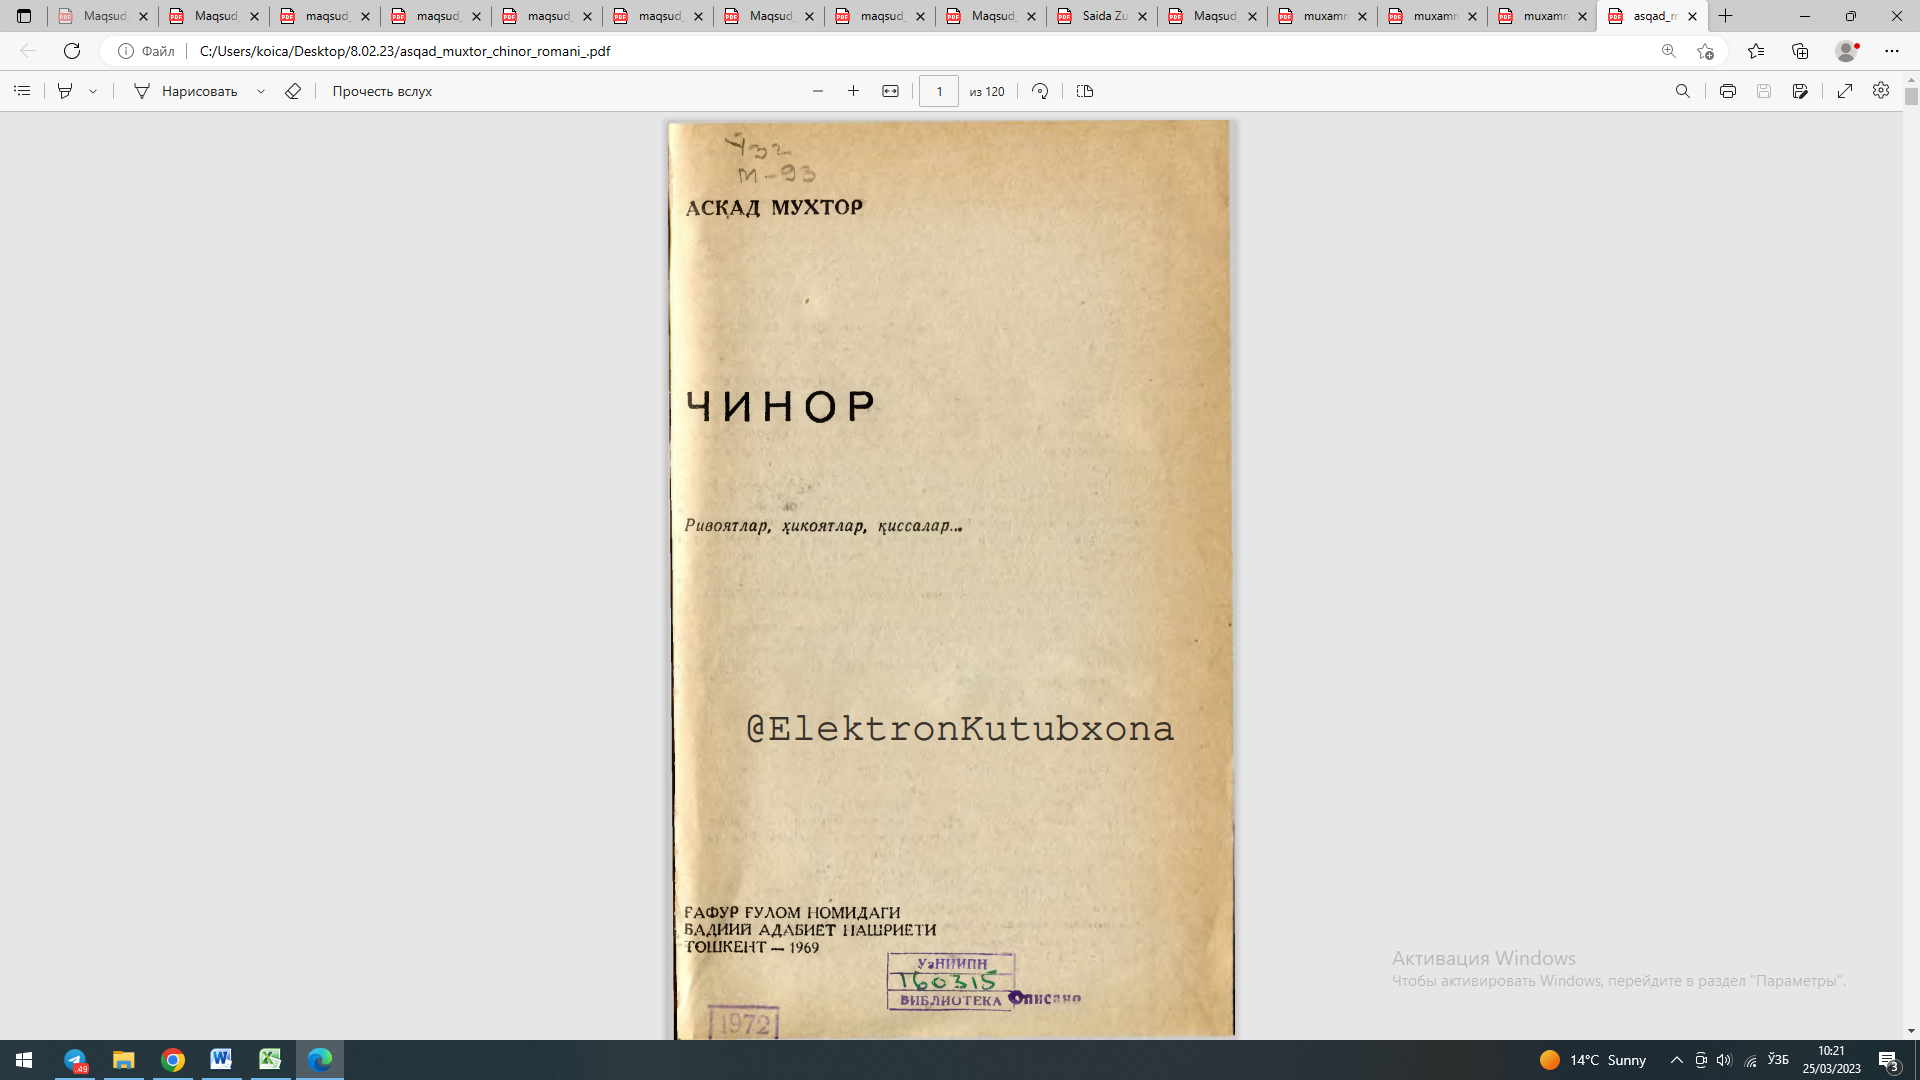1920x1080 pixels.
Task: Open a new browser tab
Action: (1725, 16)
